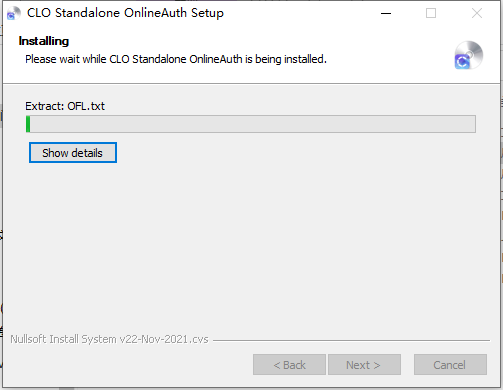Click the greyed-out Back button
503x390 pixels.
[289, 365]
